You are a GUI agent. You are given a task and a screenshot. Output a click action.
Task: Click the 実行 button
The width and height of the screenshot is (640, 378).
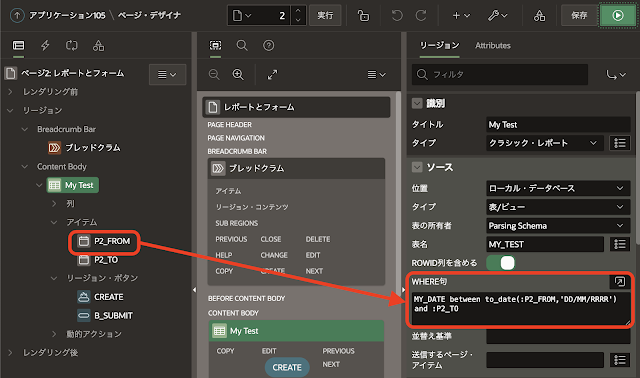(325, 16)
